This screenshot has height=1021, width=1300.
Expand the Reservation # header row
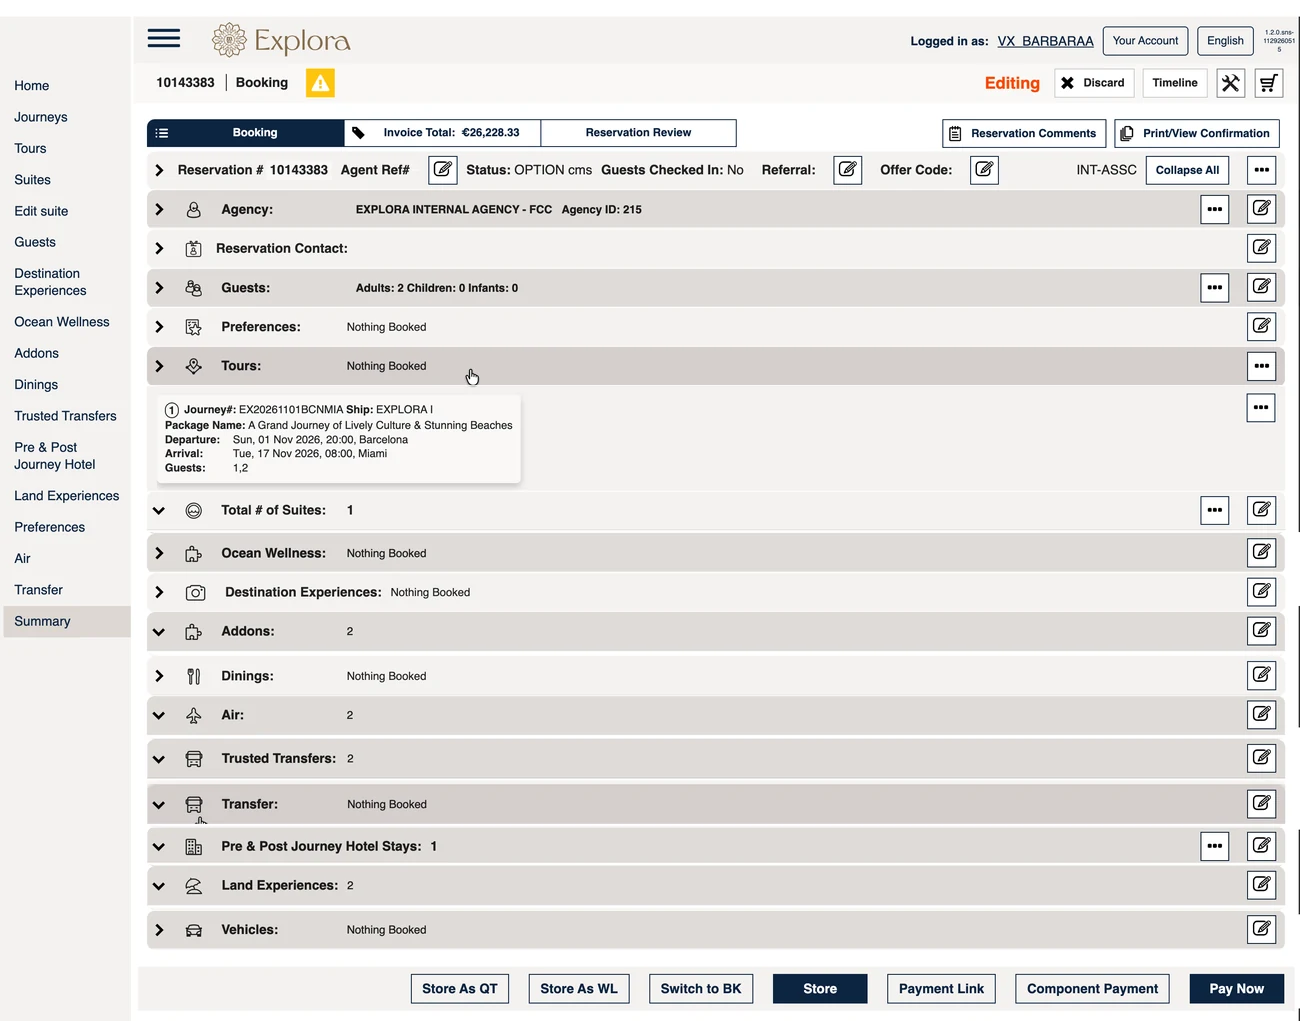(x=159, y=171)
